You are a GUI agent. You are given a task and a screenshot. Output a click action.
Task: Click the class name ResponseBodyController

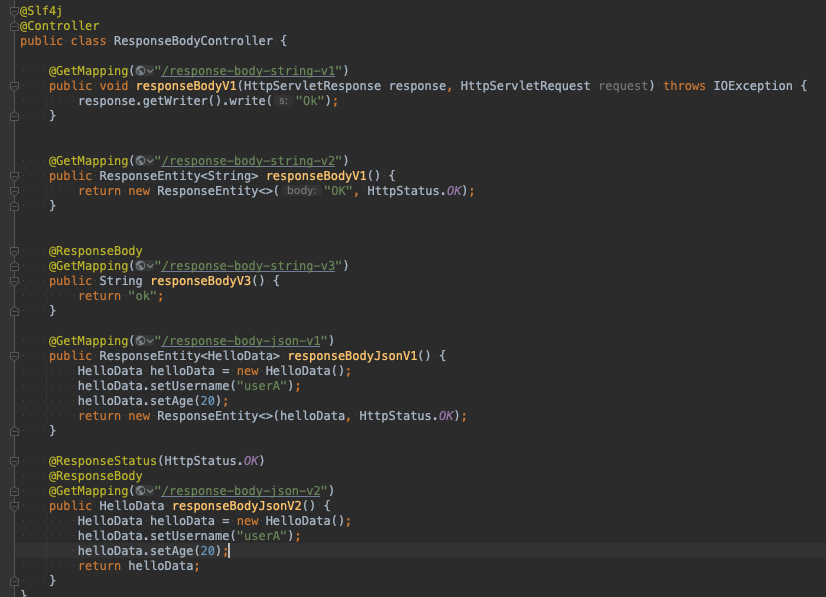click(x=193, y=41)
